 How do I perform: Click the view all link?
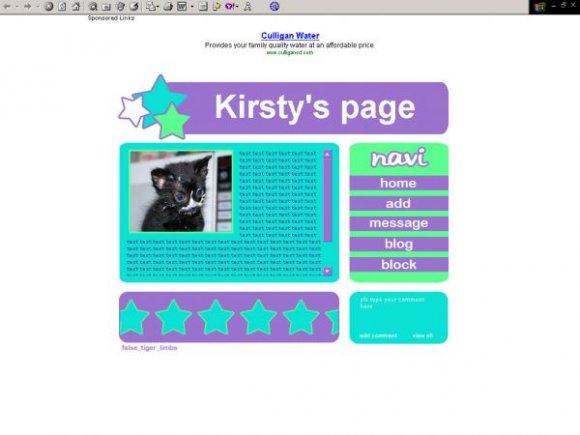point(422,336)
